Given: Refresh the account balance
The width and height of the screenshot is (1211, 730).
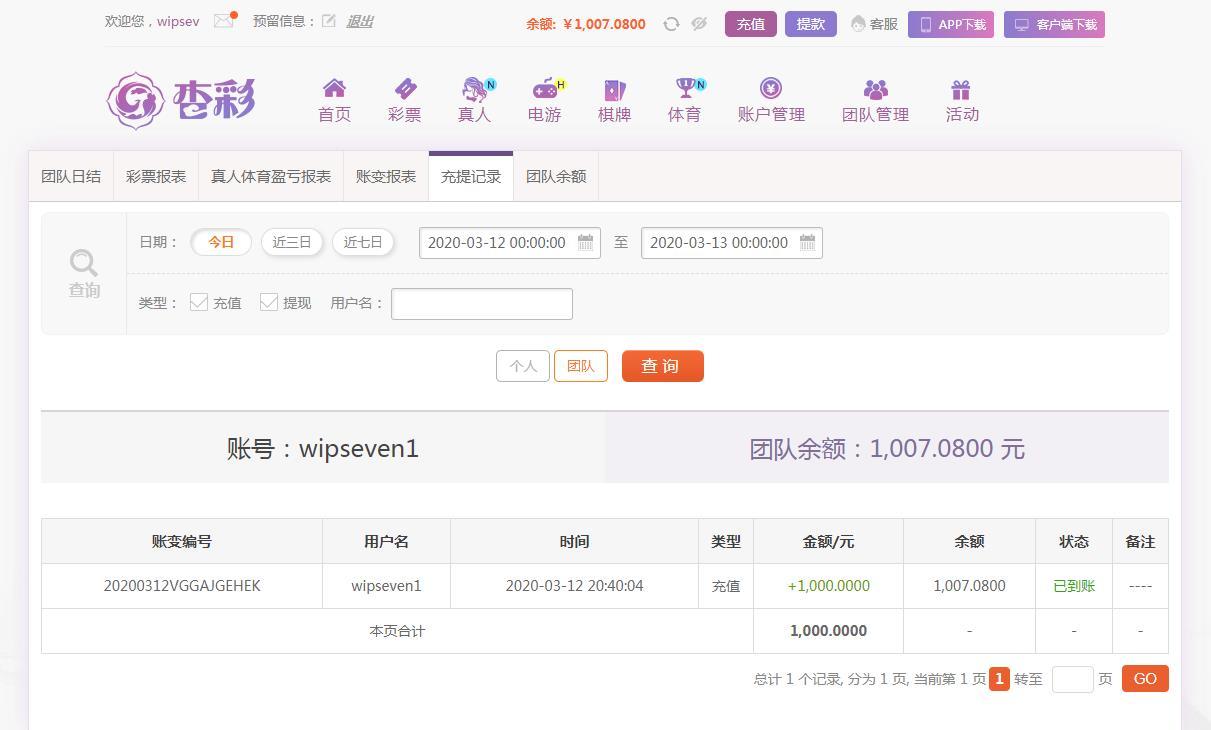Looking at the screenshot, I should (x=671, y=24).
